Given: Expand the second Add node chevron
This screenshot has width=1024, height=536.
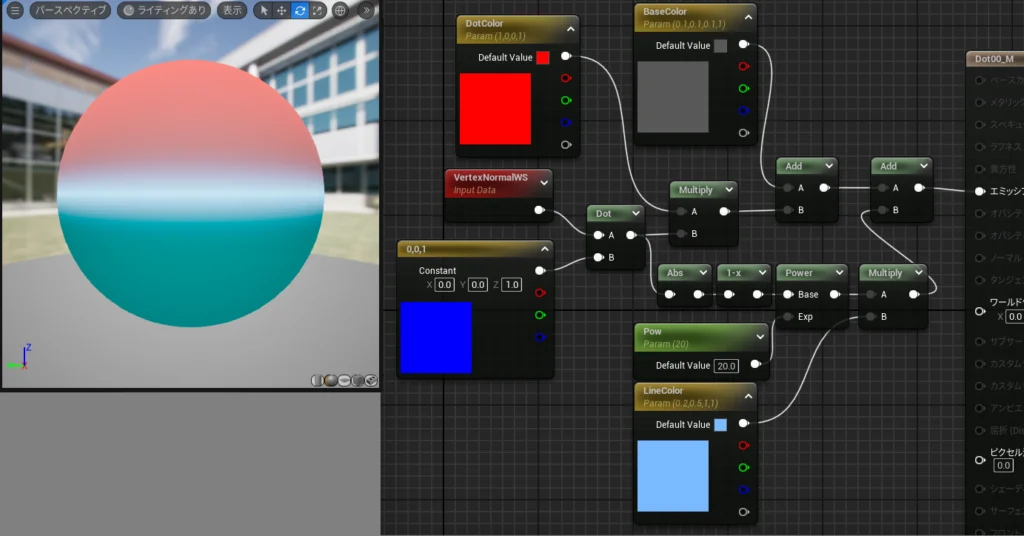Looking at the screenshot, I should (923, 166).
